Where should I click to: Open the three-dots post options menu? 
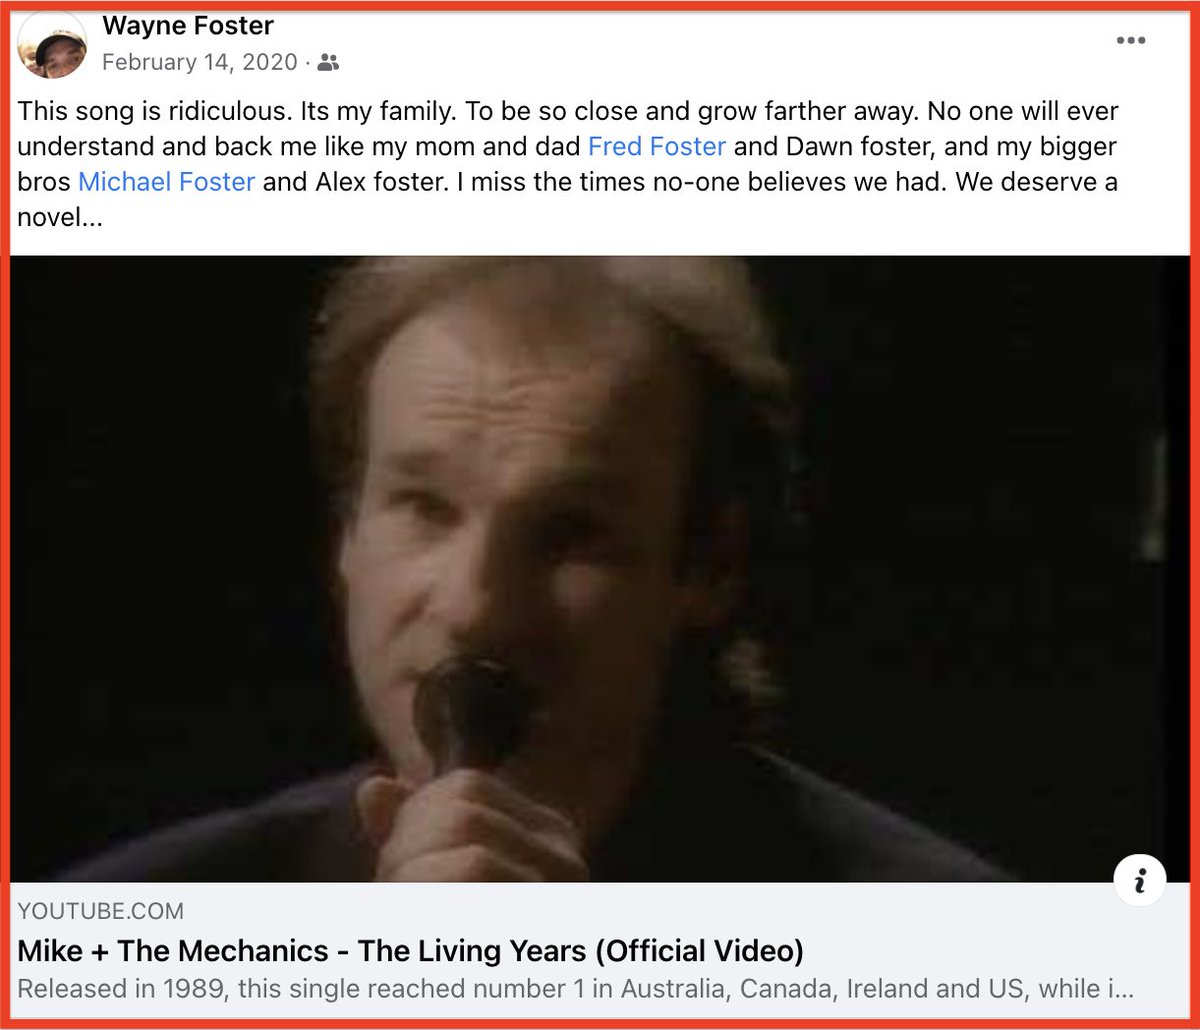[1130, 41]
